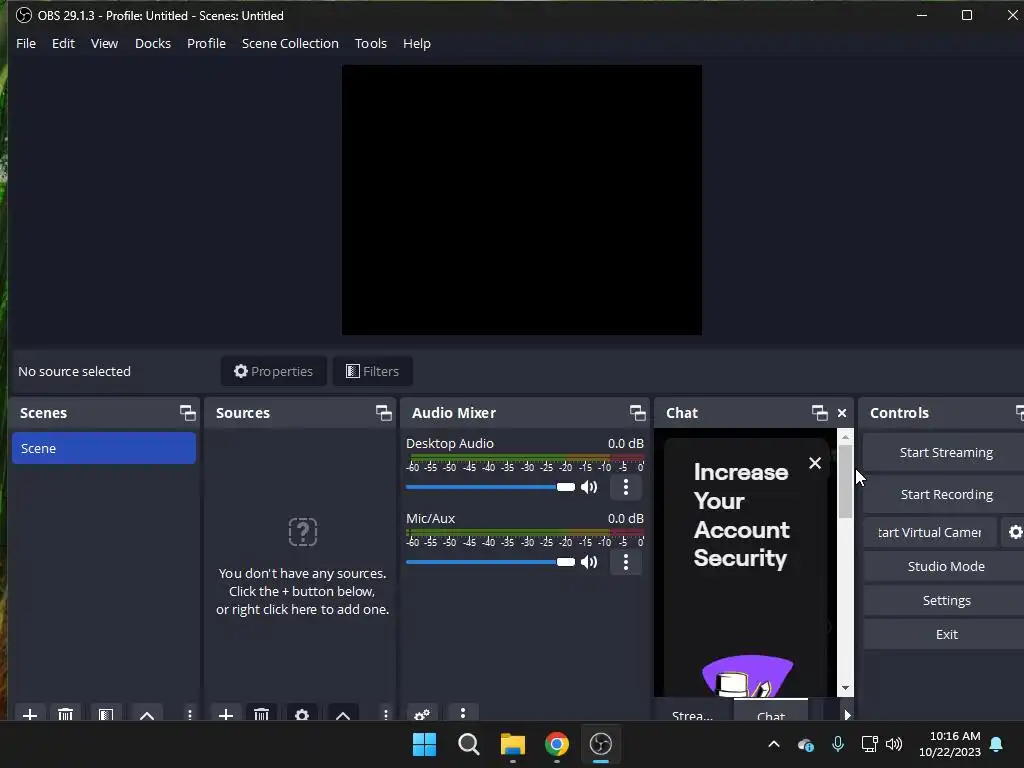The width and height of the screenshot is (1024, 768).
Task: Open the notifications bell in the taskbar
Action: [996, 744]
